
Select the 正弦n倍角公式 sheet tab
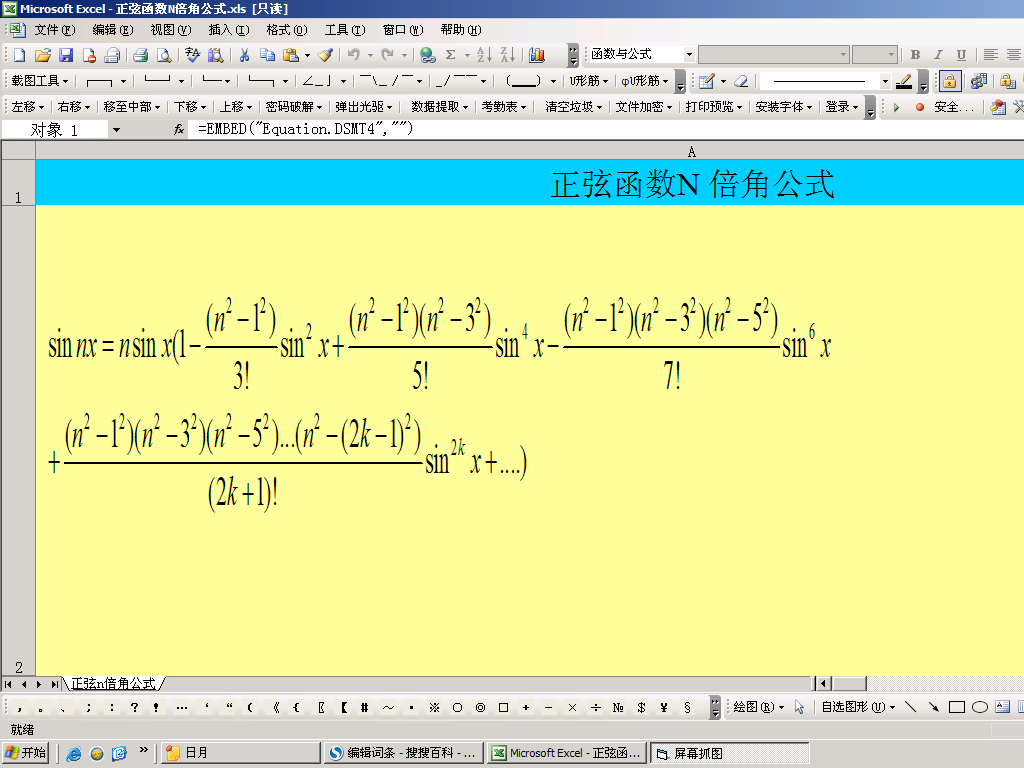tap(113, 684)
